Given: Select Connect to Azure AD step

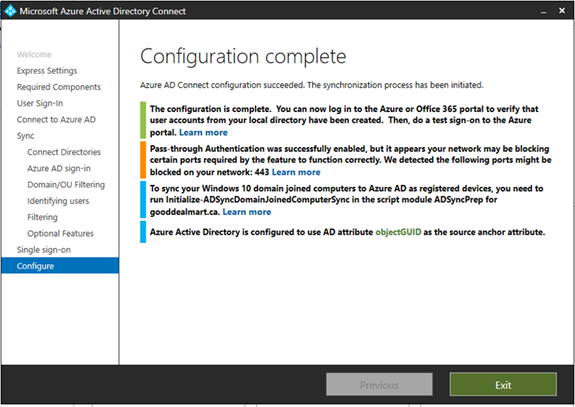Looking at the screenshot, I should pyautogui.click(x=56, y=120).
